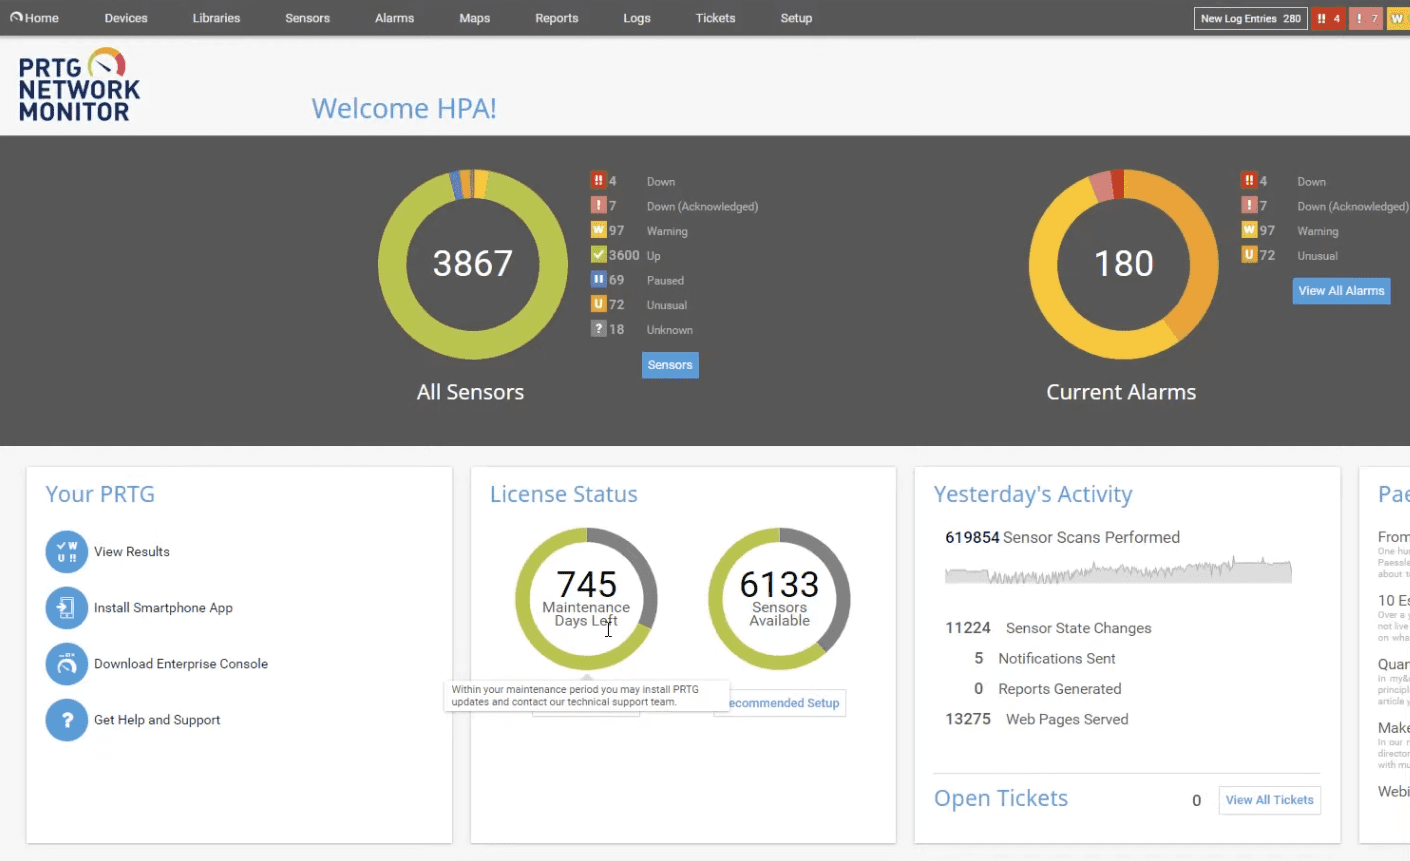Viewport: 1410px width, 861px height.
Task: Click the green Up status icon in sensors legend
Action: [x=598, y=255]
